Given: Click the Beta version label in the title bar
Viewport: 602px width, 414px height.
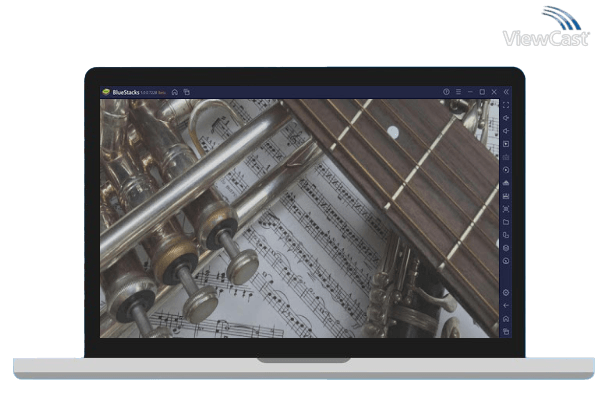Looking at the screenshot, I should click(x=162, y=93).
